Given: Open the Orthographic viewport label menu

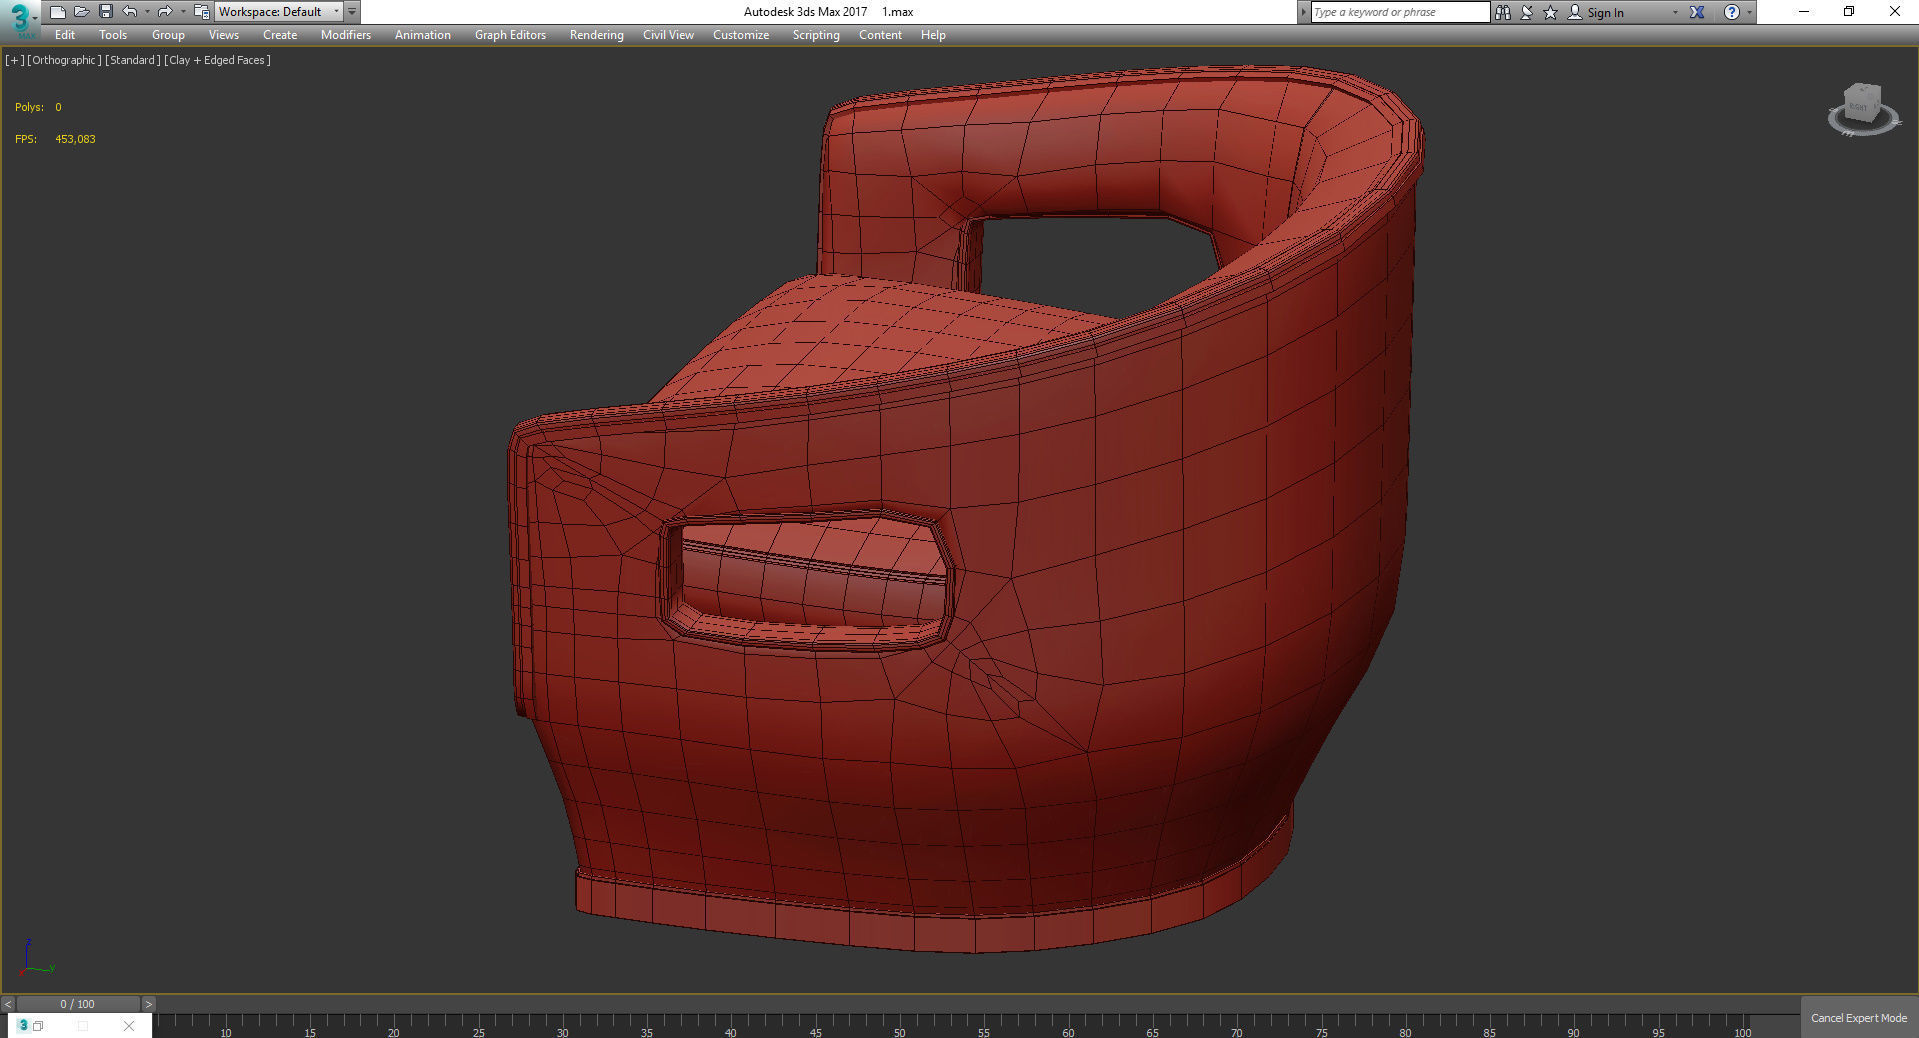Looking at the screenshot, I should point(64,60).
